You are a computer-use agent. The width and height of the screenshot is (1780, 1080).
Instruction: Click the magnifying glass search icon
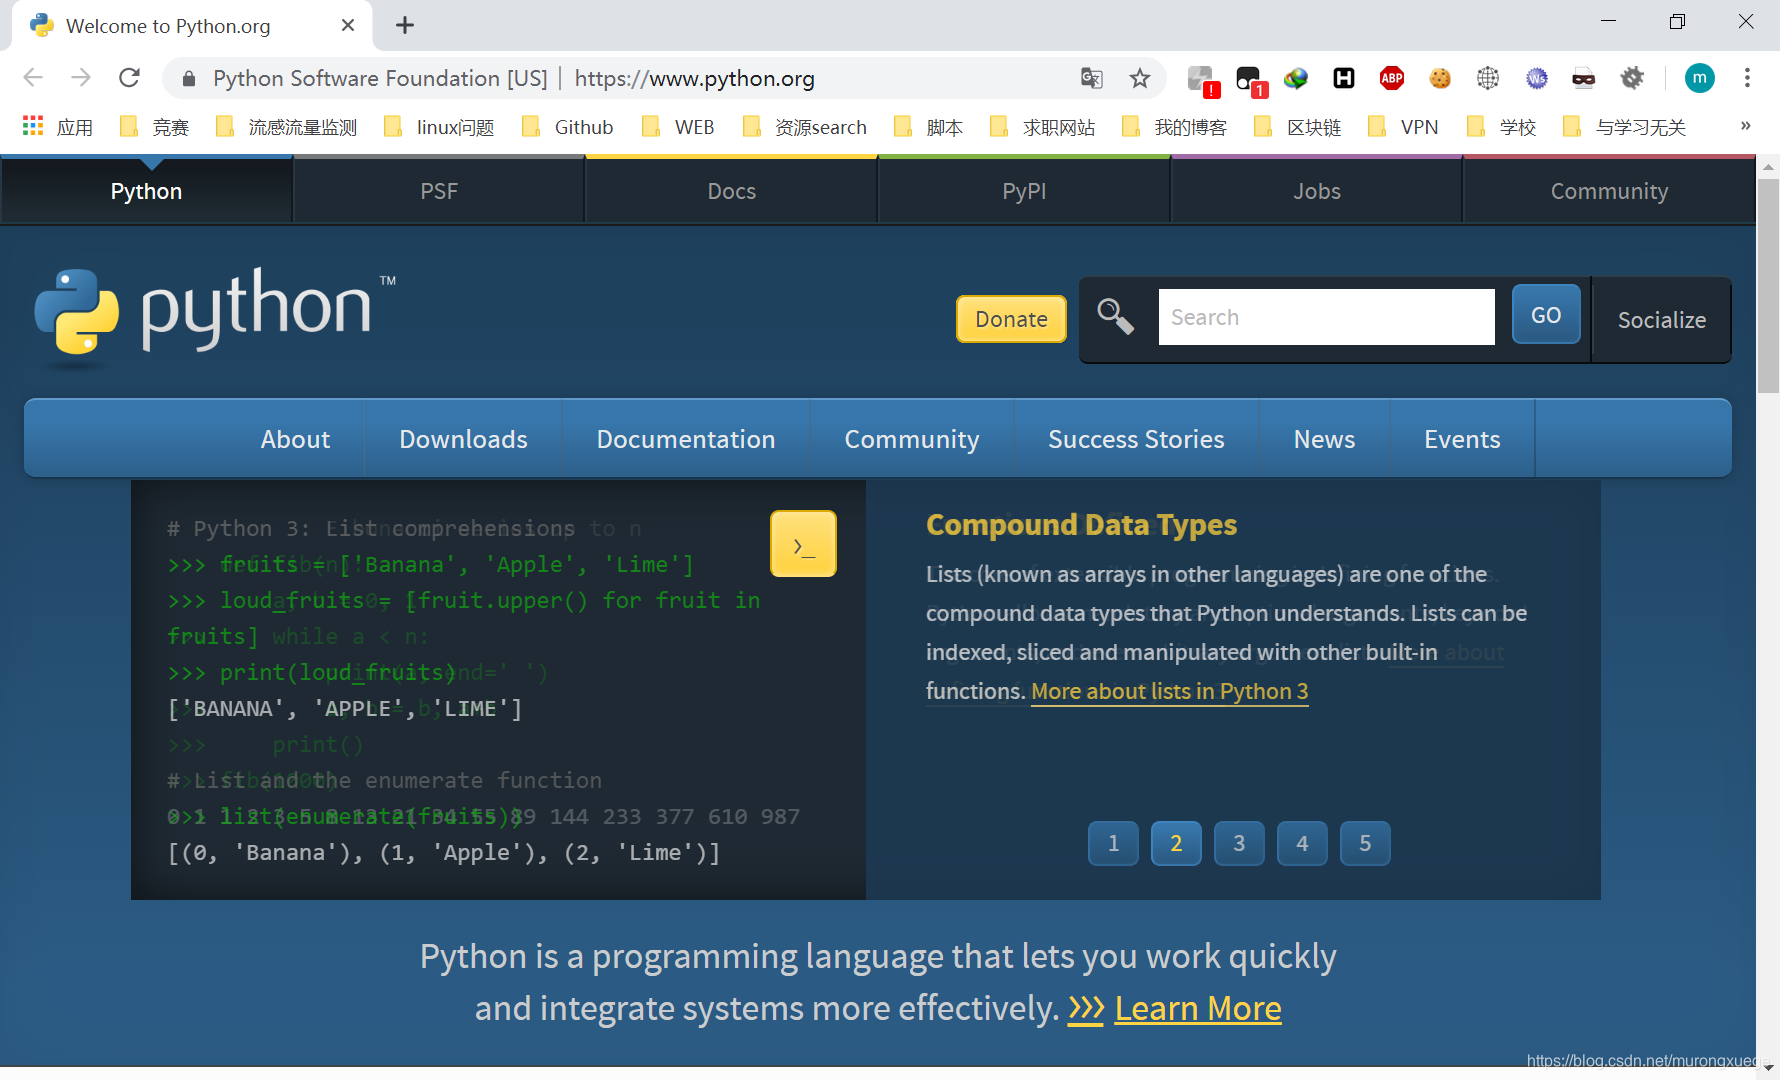click(x=1115, y=317)
